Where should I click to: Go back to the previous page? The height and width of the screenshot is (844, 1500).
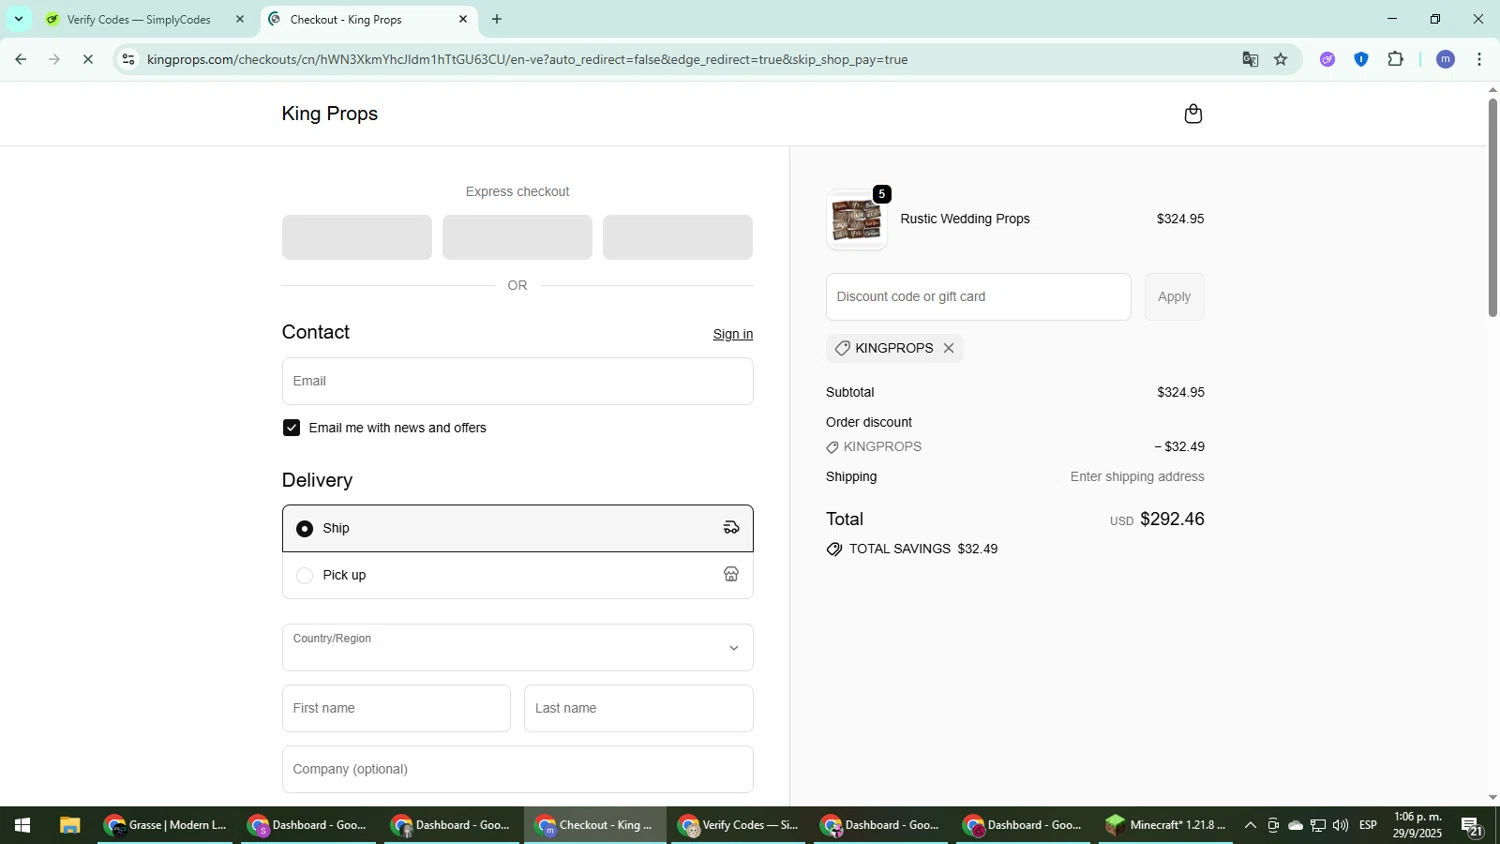(x=20, y=60)
